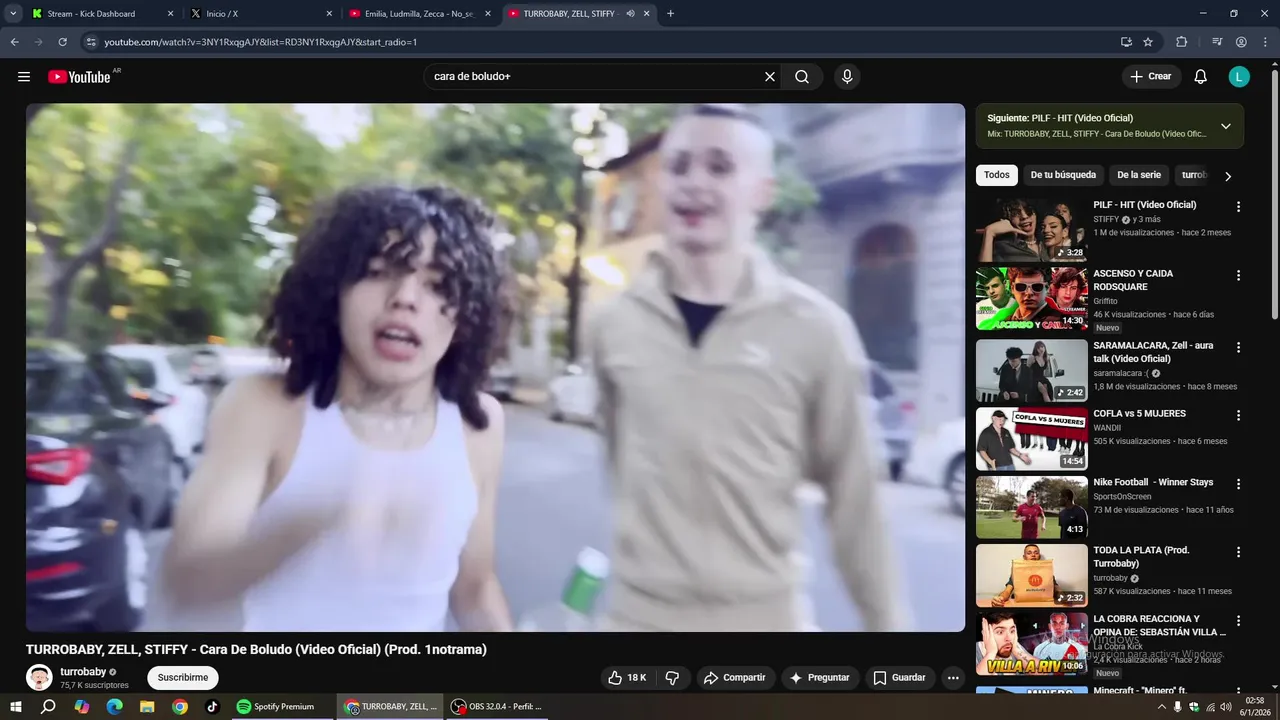
Task: Click the Suscribirme button
Action: coord(183,678)
